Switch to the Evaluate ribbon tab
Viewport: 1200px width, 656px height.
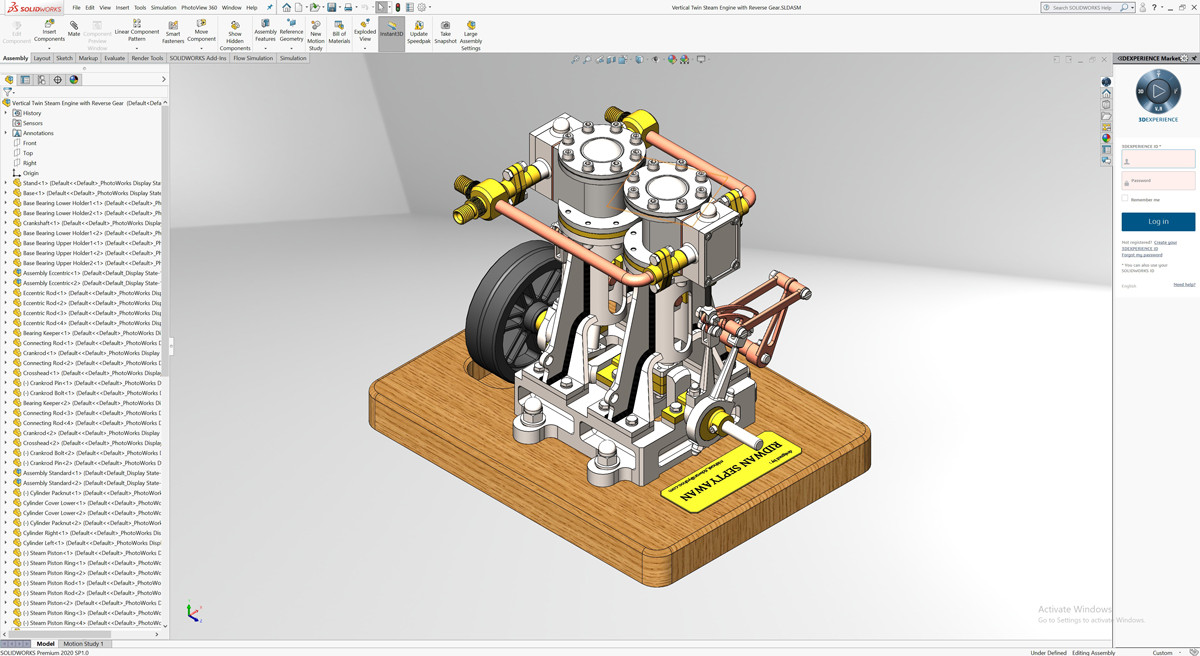[x=114, y=58]
